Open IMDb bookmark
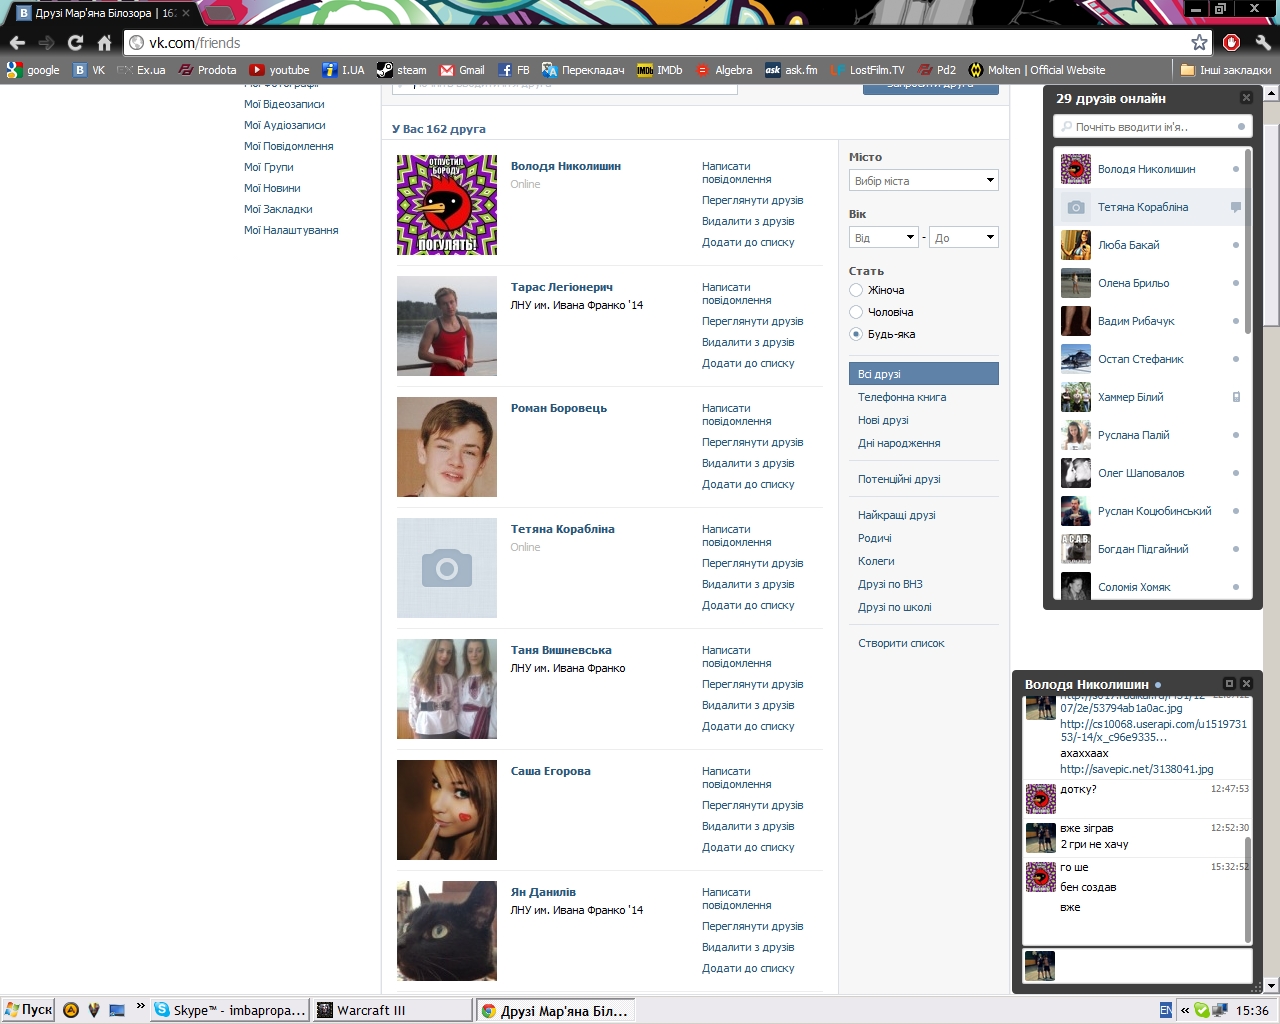The image size is (1280, 1024). tap(660, 70)
